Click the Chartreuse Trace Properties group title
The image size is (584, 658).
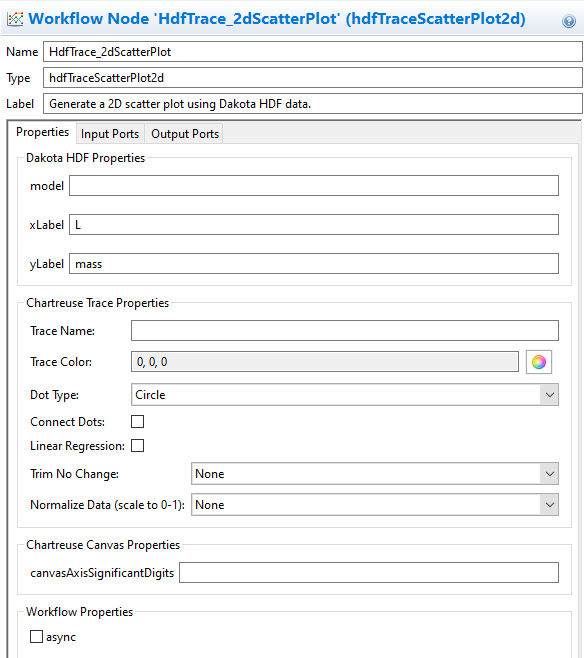(x=97, y=303)
